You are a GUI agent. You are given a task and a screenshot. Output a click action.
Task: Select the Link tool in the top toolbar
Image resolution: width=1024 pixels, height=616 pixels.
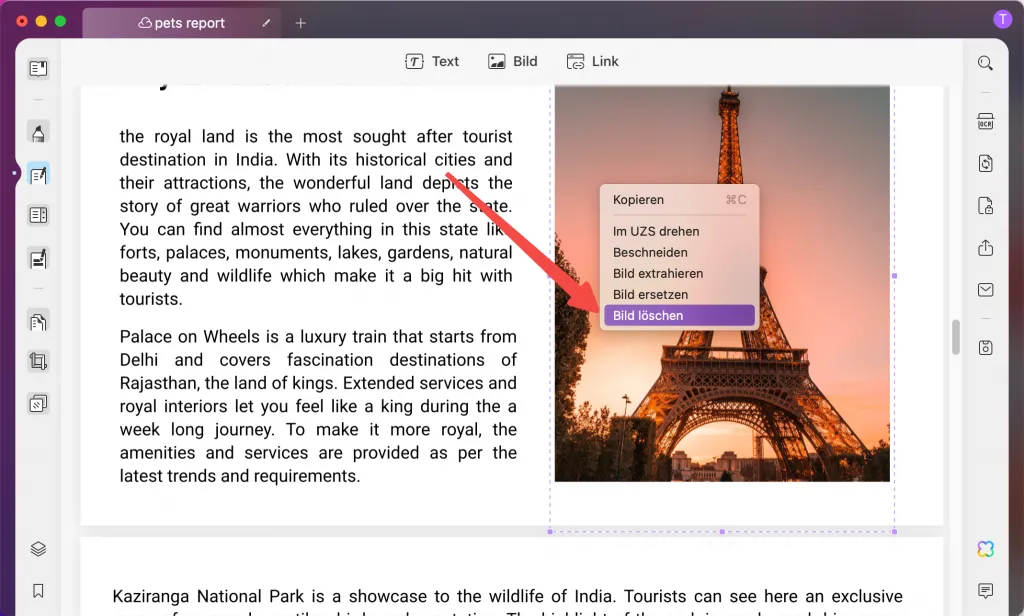click(592, 61)
